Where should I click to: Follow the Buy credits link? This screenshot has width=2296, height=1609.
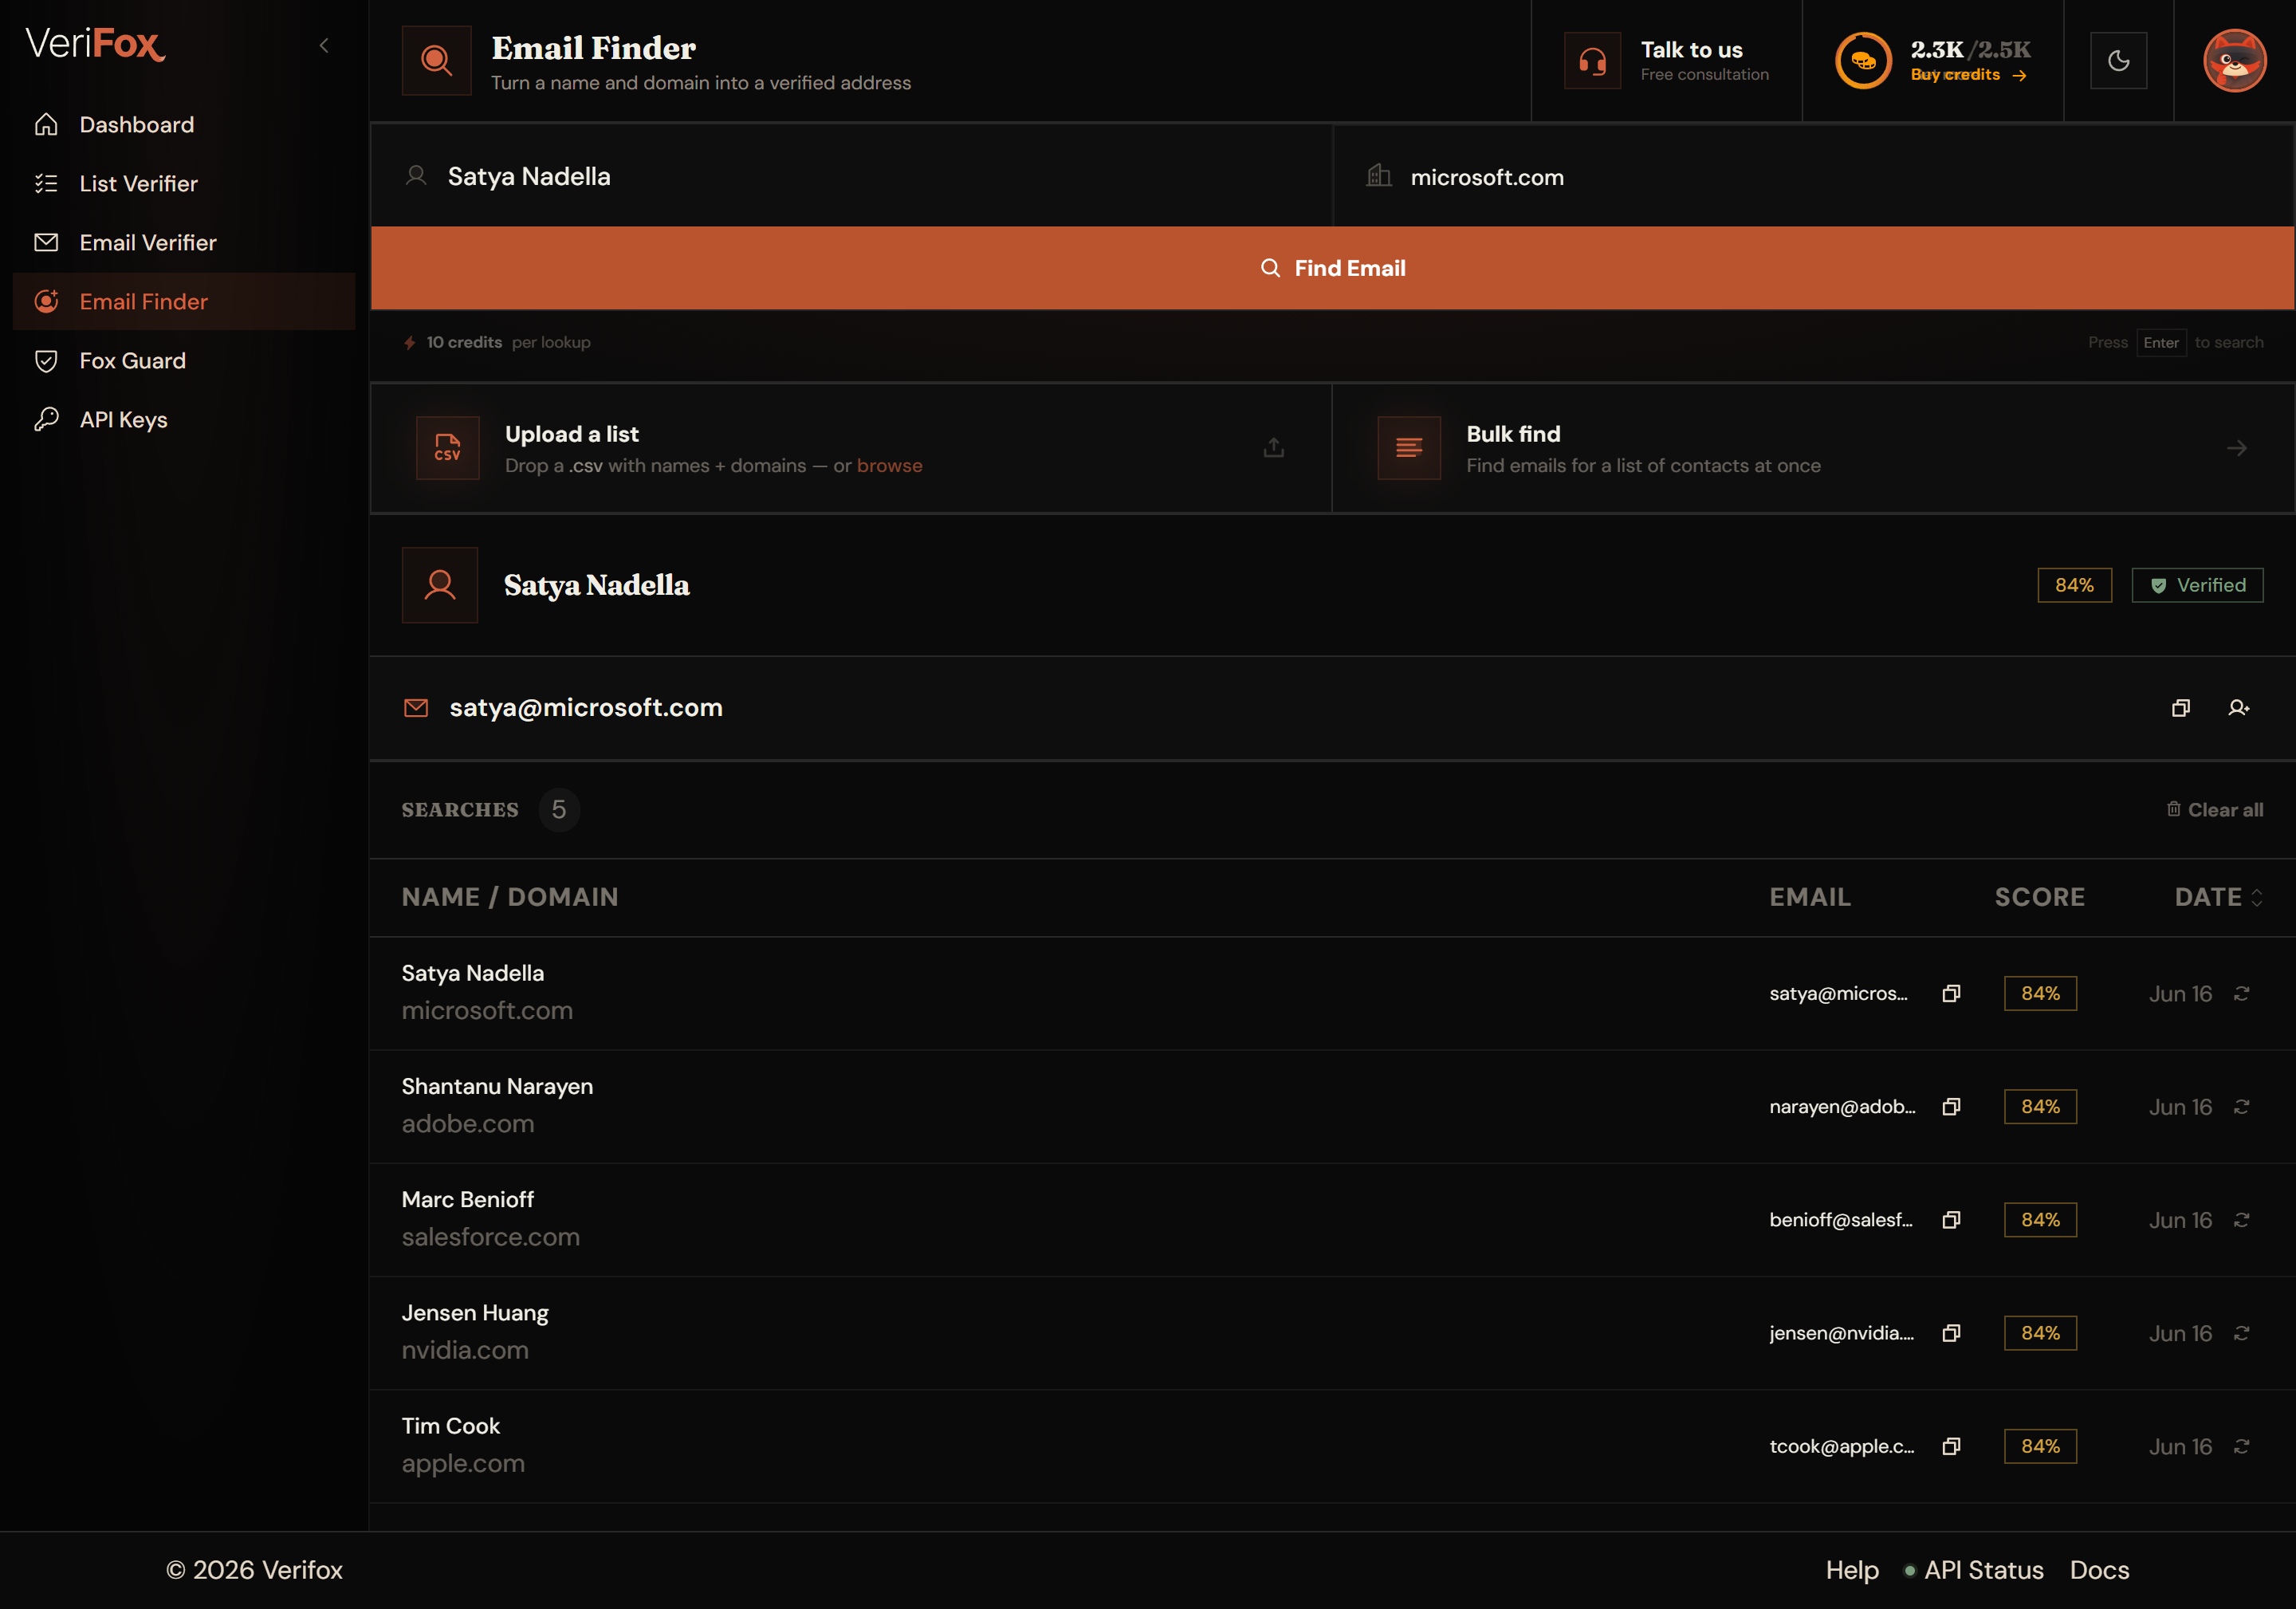pos(1968,75)
